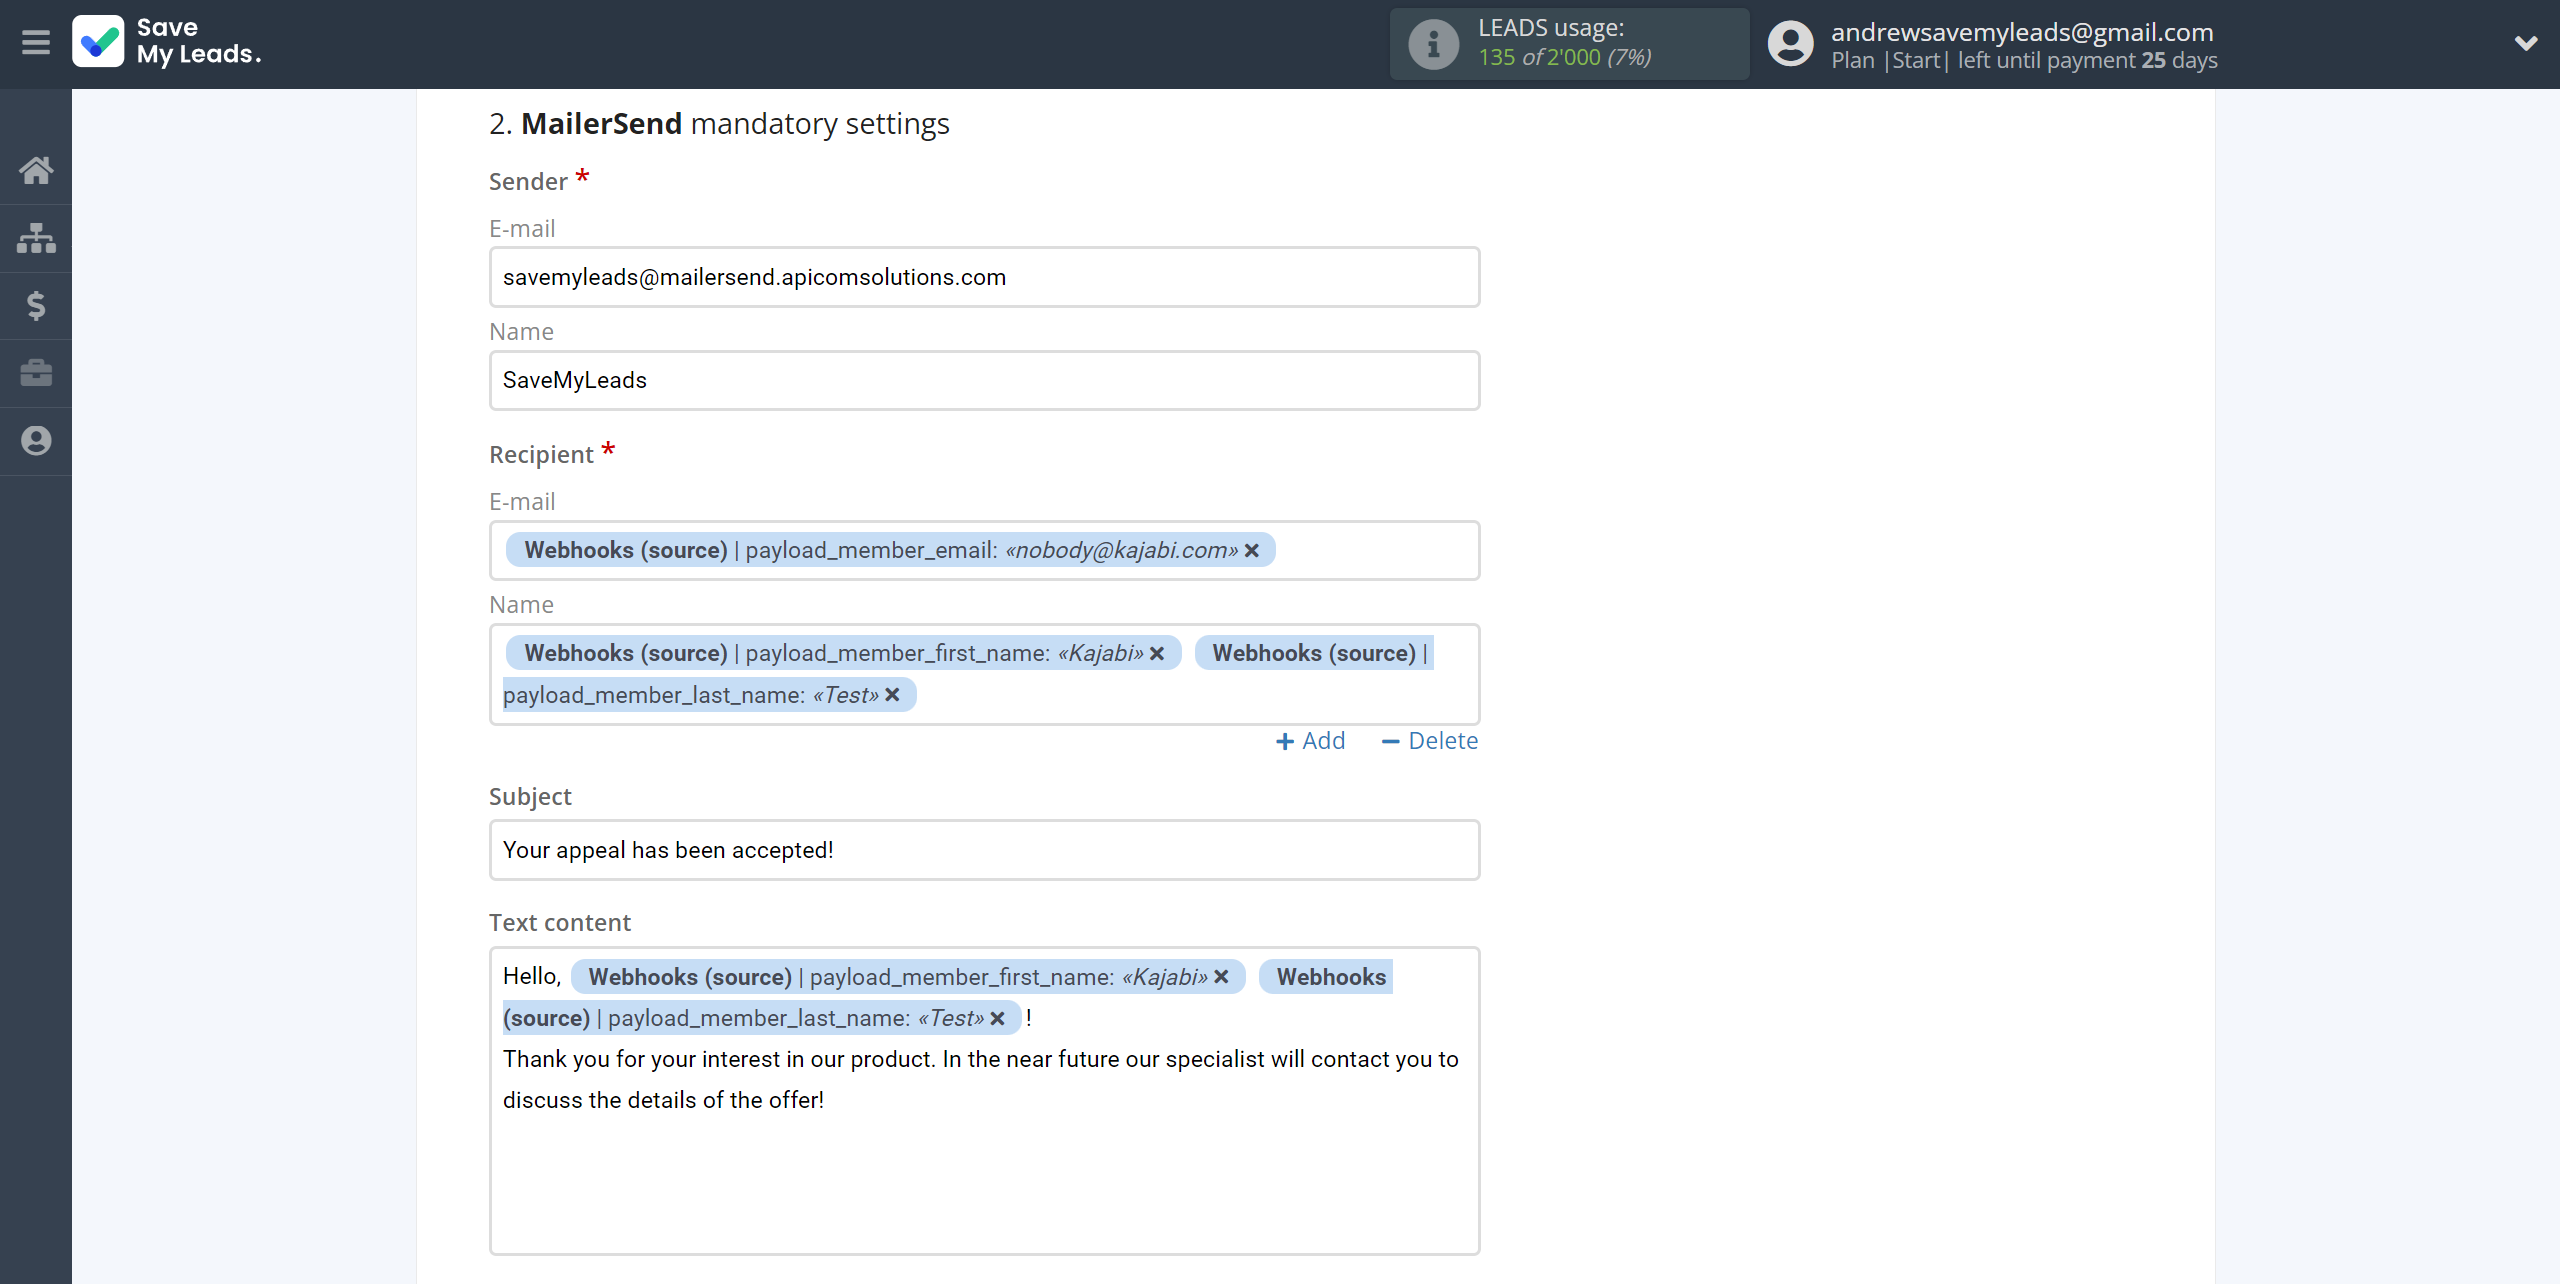Remove last_name tag in text content
Screen dimensions: 2560x1284
click(998, 1018)
